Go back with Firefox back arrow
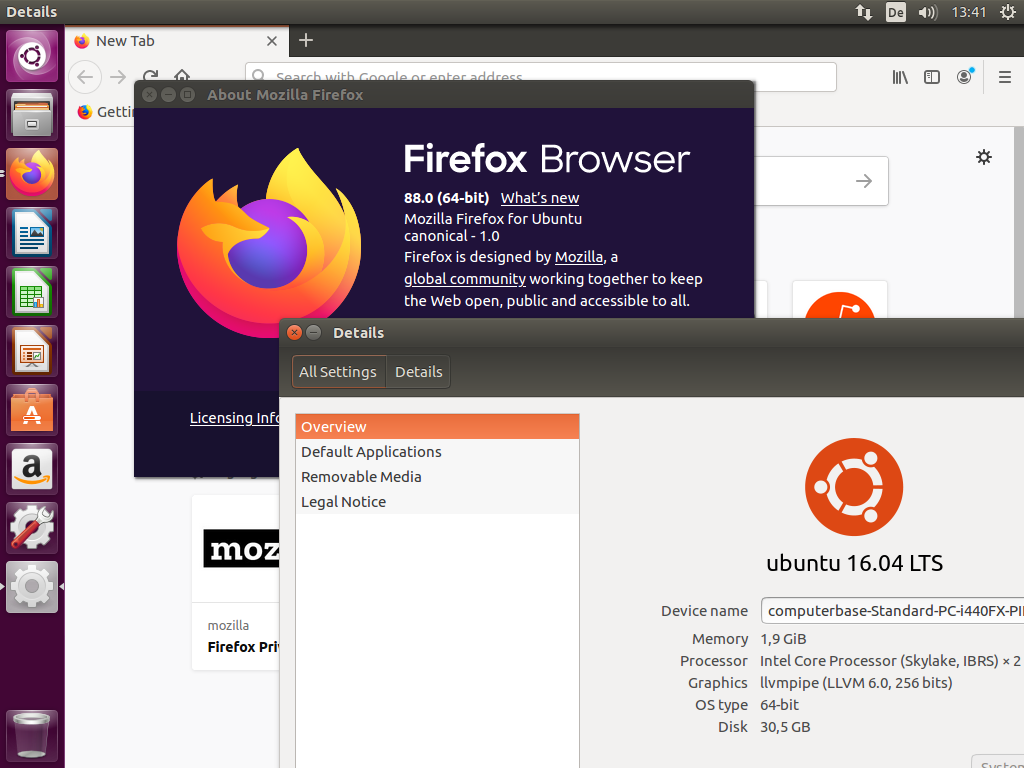The height and width of the screenshot is (768, 1024). coord(85,77)
